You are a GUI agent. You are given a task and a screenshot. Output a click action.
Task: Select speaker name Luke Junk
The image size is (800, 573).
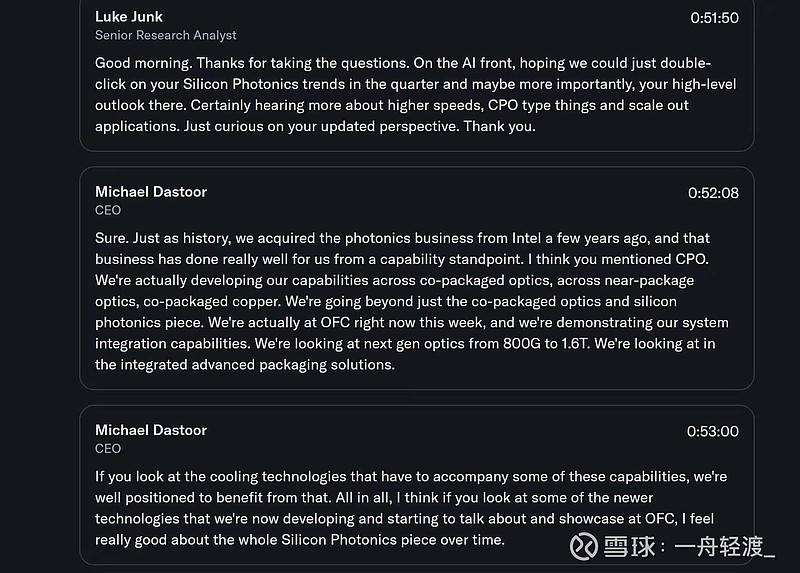tap(128, 16)
